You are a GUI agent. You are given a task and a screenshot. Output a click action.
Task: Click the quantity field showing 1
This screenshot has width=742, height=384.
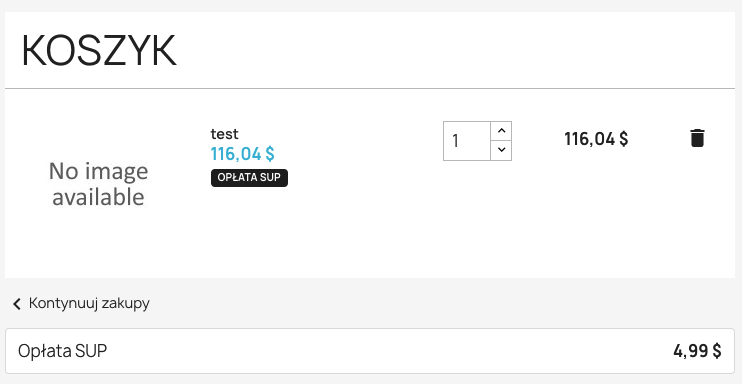(x=467, y=141)
